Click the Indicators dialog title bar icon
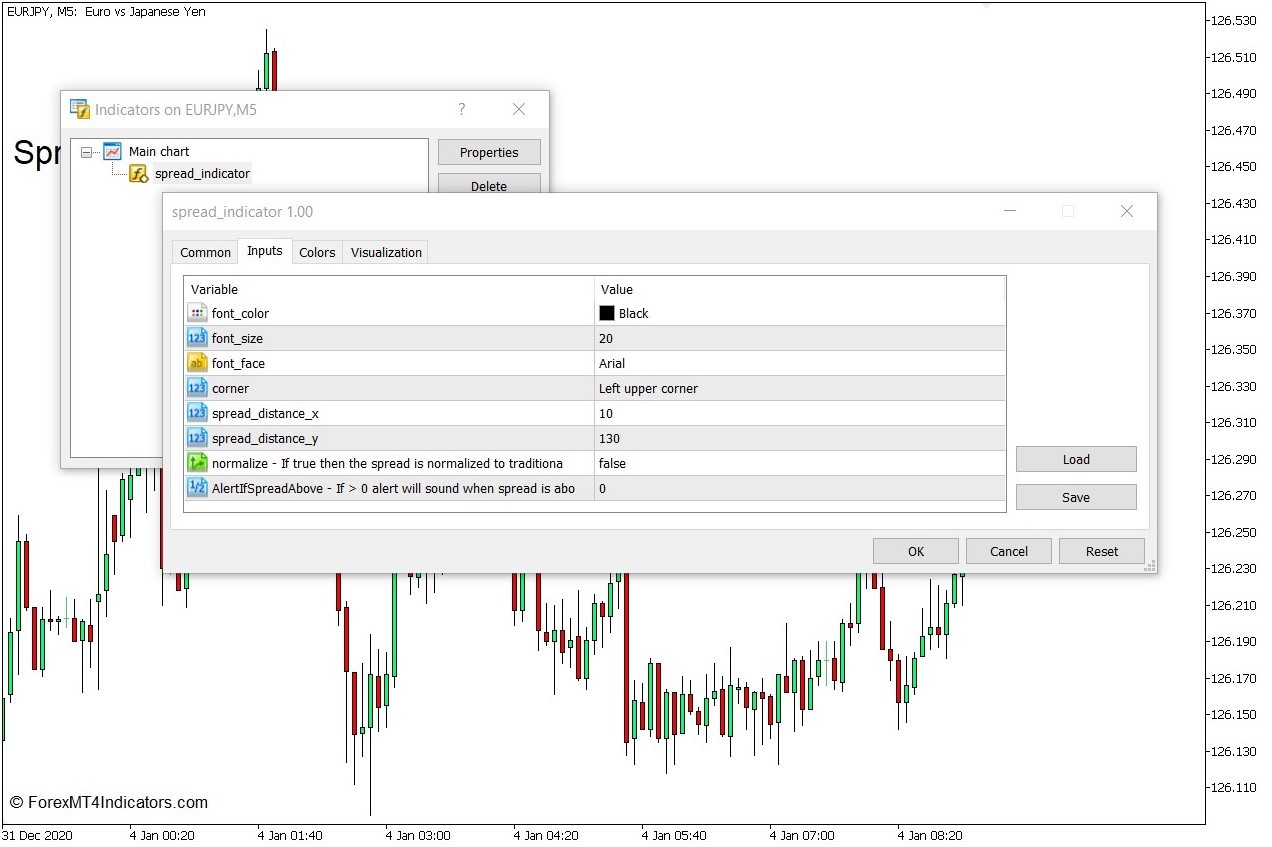Image resolution: width=1272 pixels, height=847 pixels. [79, 109]
